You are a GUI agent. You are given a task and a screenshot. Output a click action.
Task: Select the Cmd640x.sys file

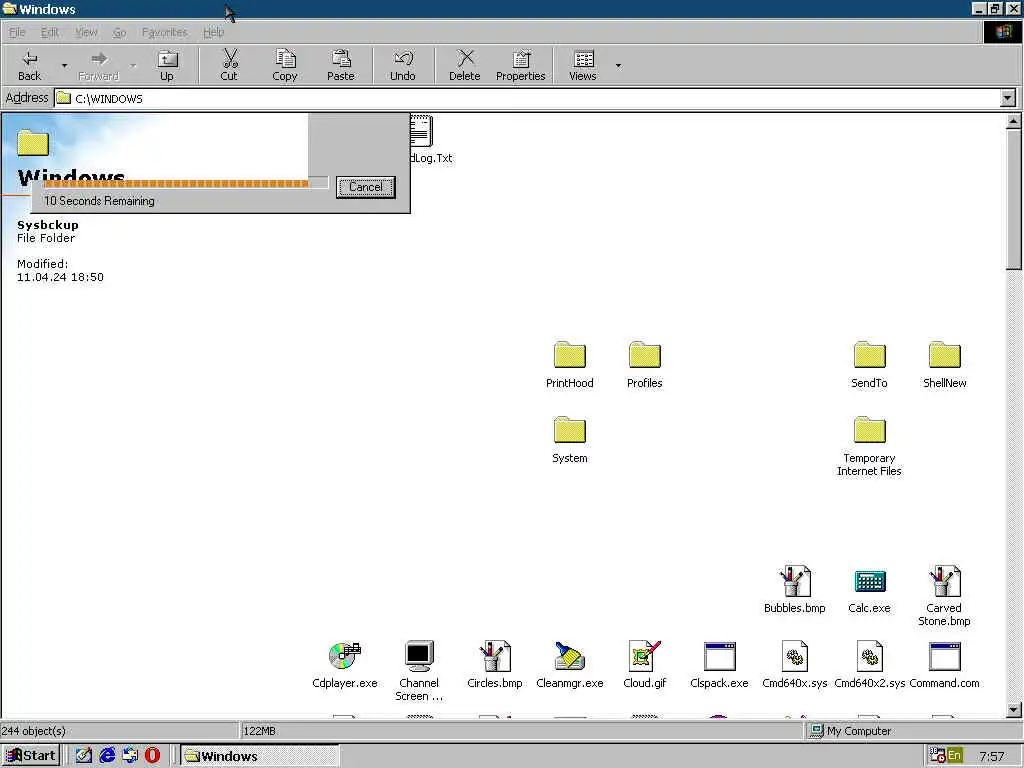click(x=795, y=665)
